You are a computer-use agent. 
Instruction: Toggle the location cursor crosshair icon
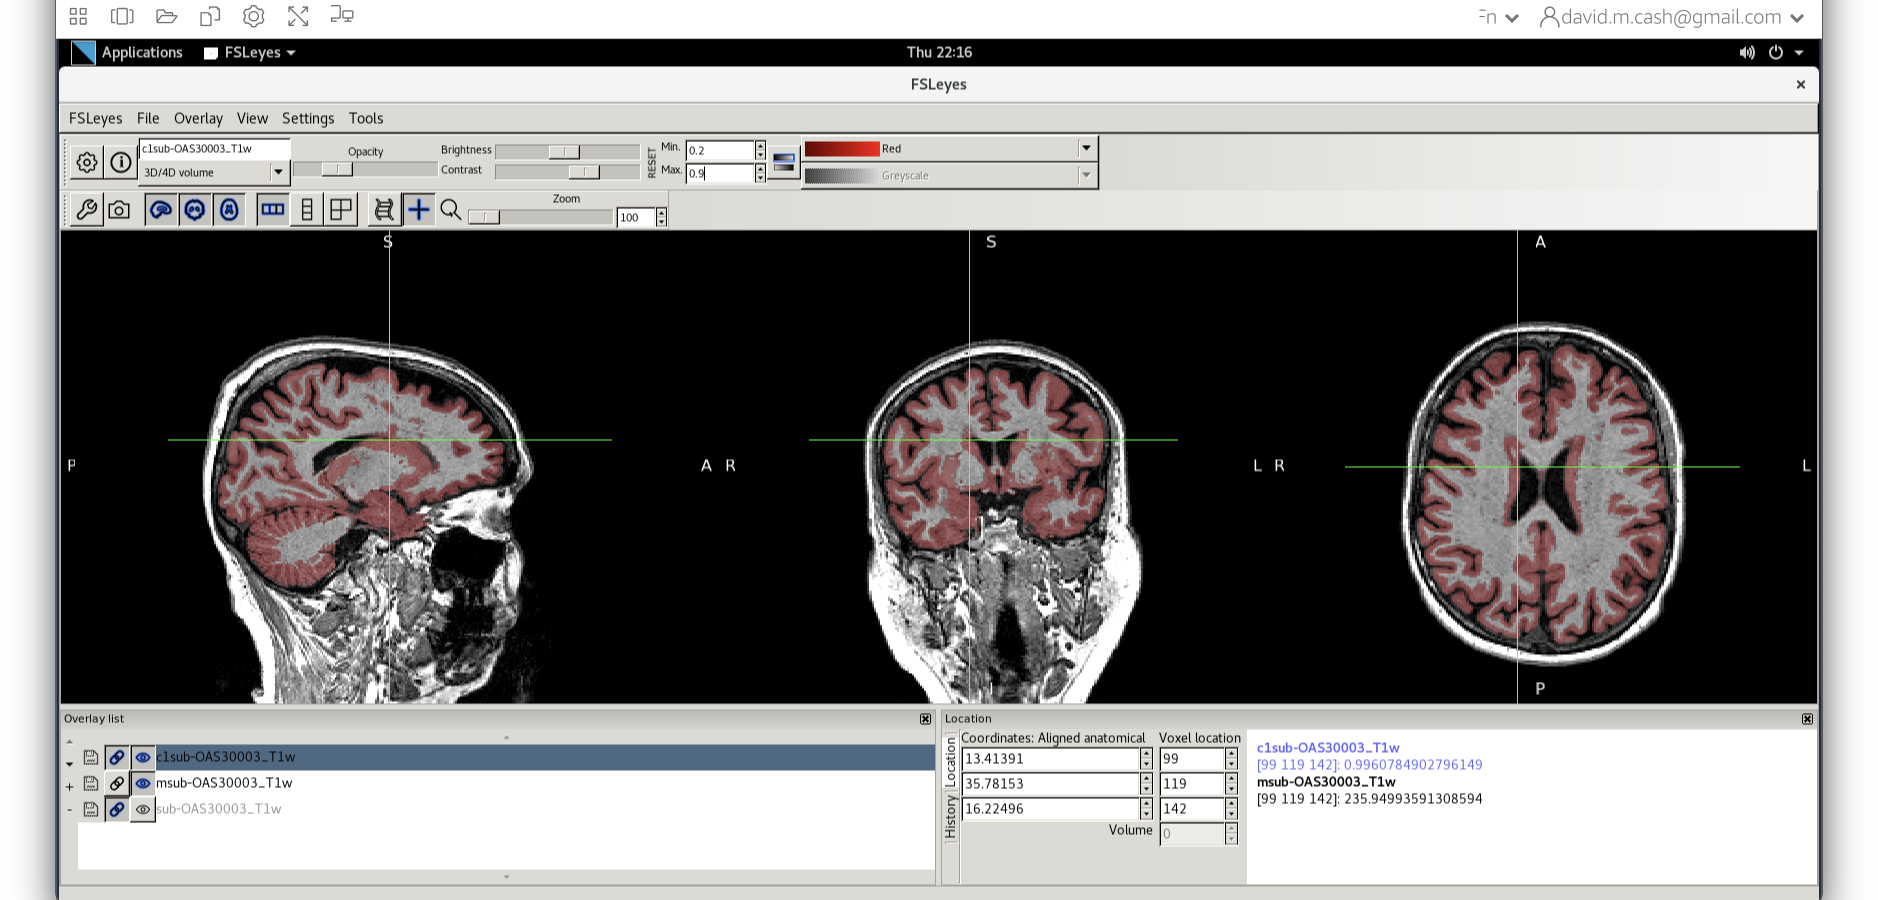click(419, 210)
